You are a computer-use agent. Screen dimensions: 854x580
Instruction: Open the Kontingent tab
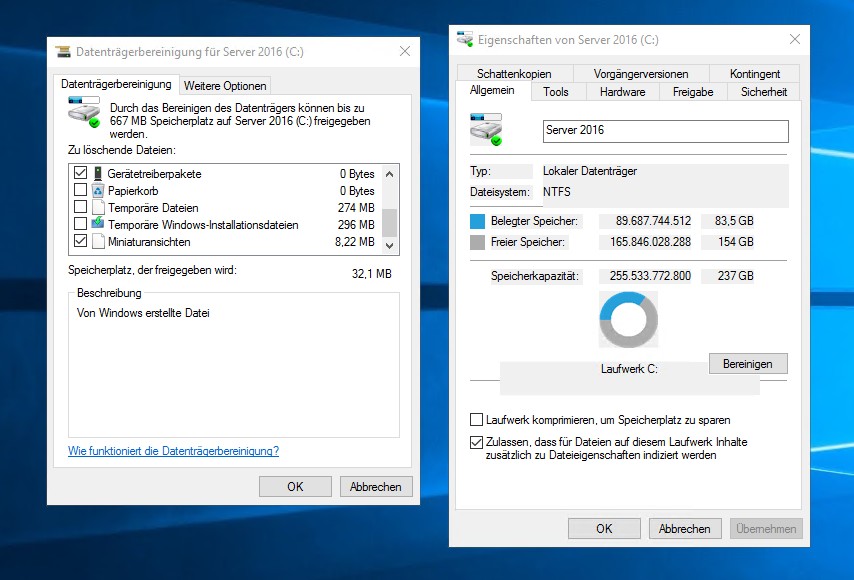point(755,74)
